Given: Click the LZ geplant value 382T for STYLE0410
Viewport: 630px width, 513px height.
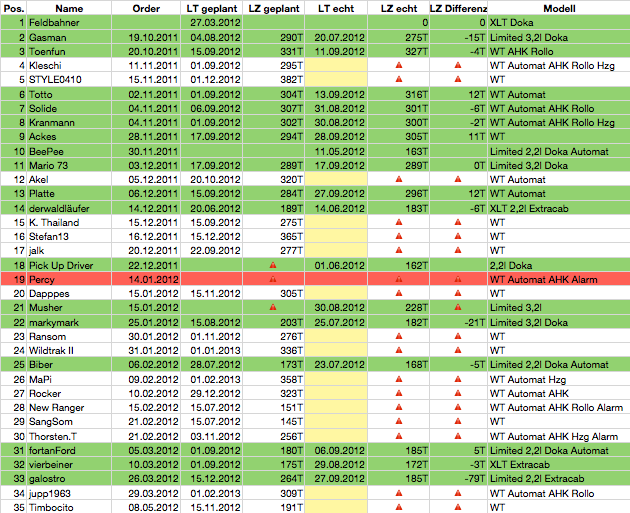Looking at the screenshot, I should pos(274,79).
